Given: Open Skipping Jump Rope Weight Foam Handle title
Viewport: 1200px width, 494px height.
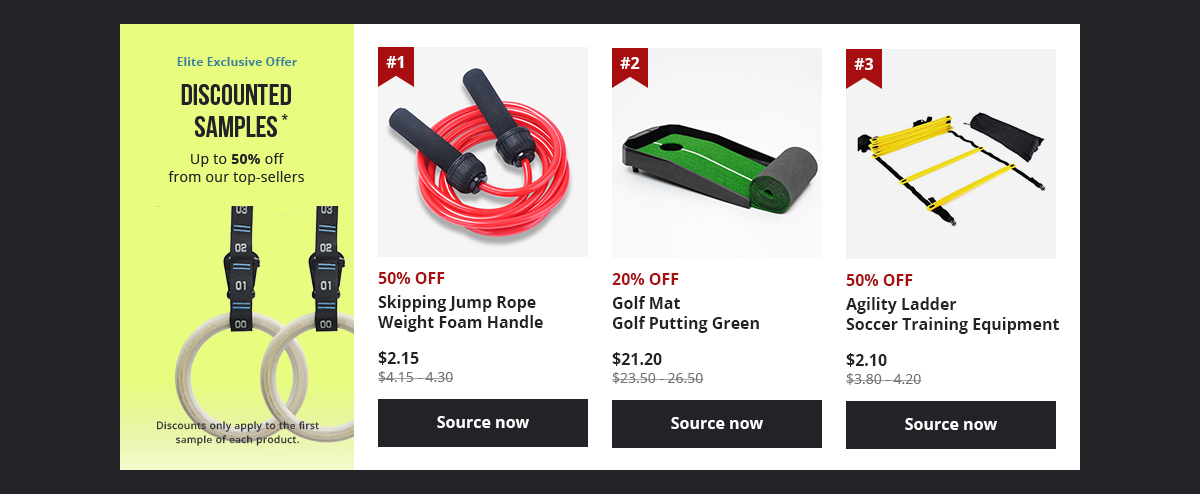Looking at the screenshot, I should coord(461,312).
